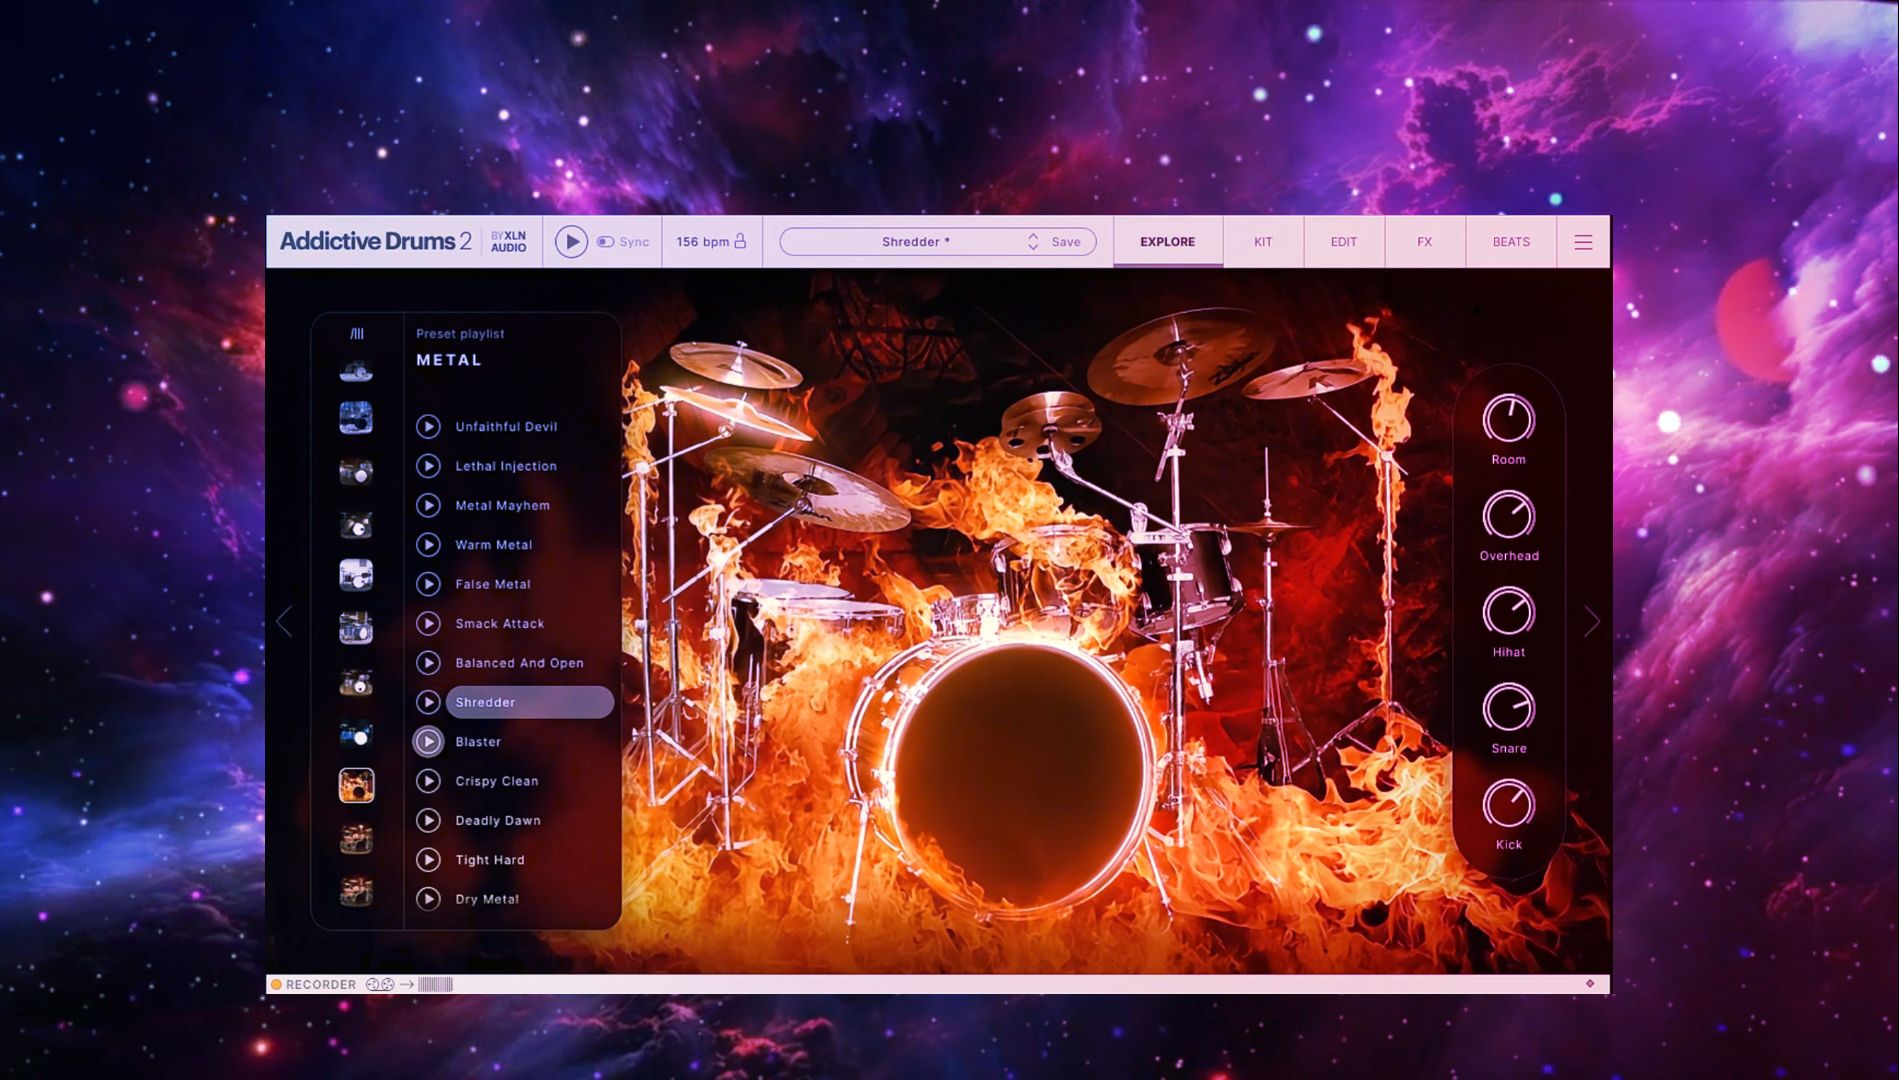
Task: Play the Metal Mayhem preset preview
Action: click(428, 506)
